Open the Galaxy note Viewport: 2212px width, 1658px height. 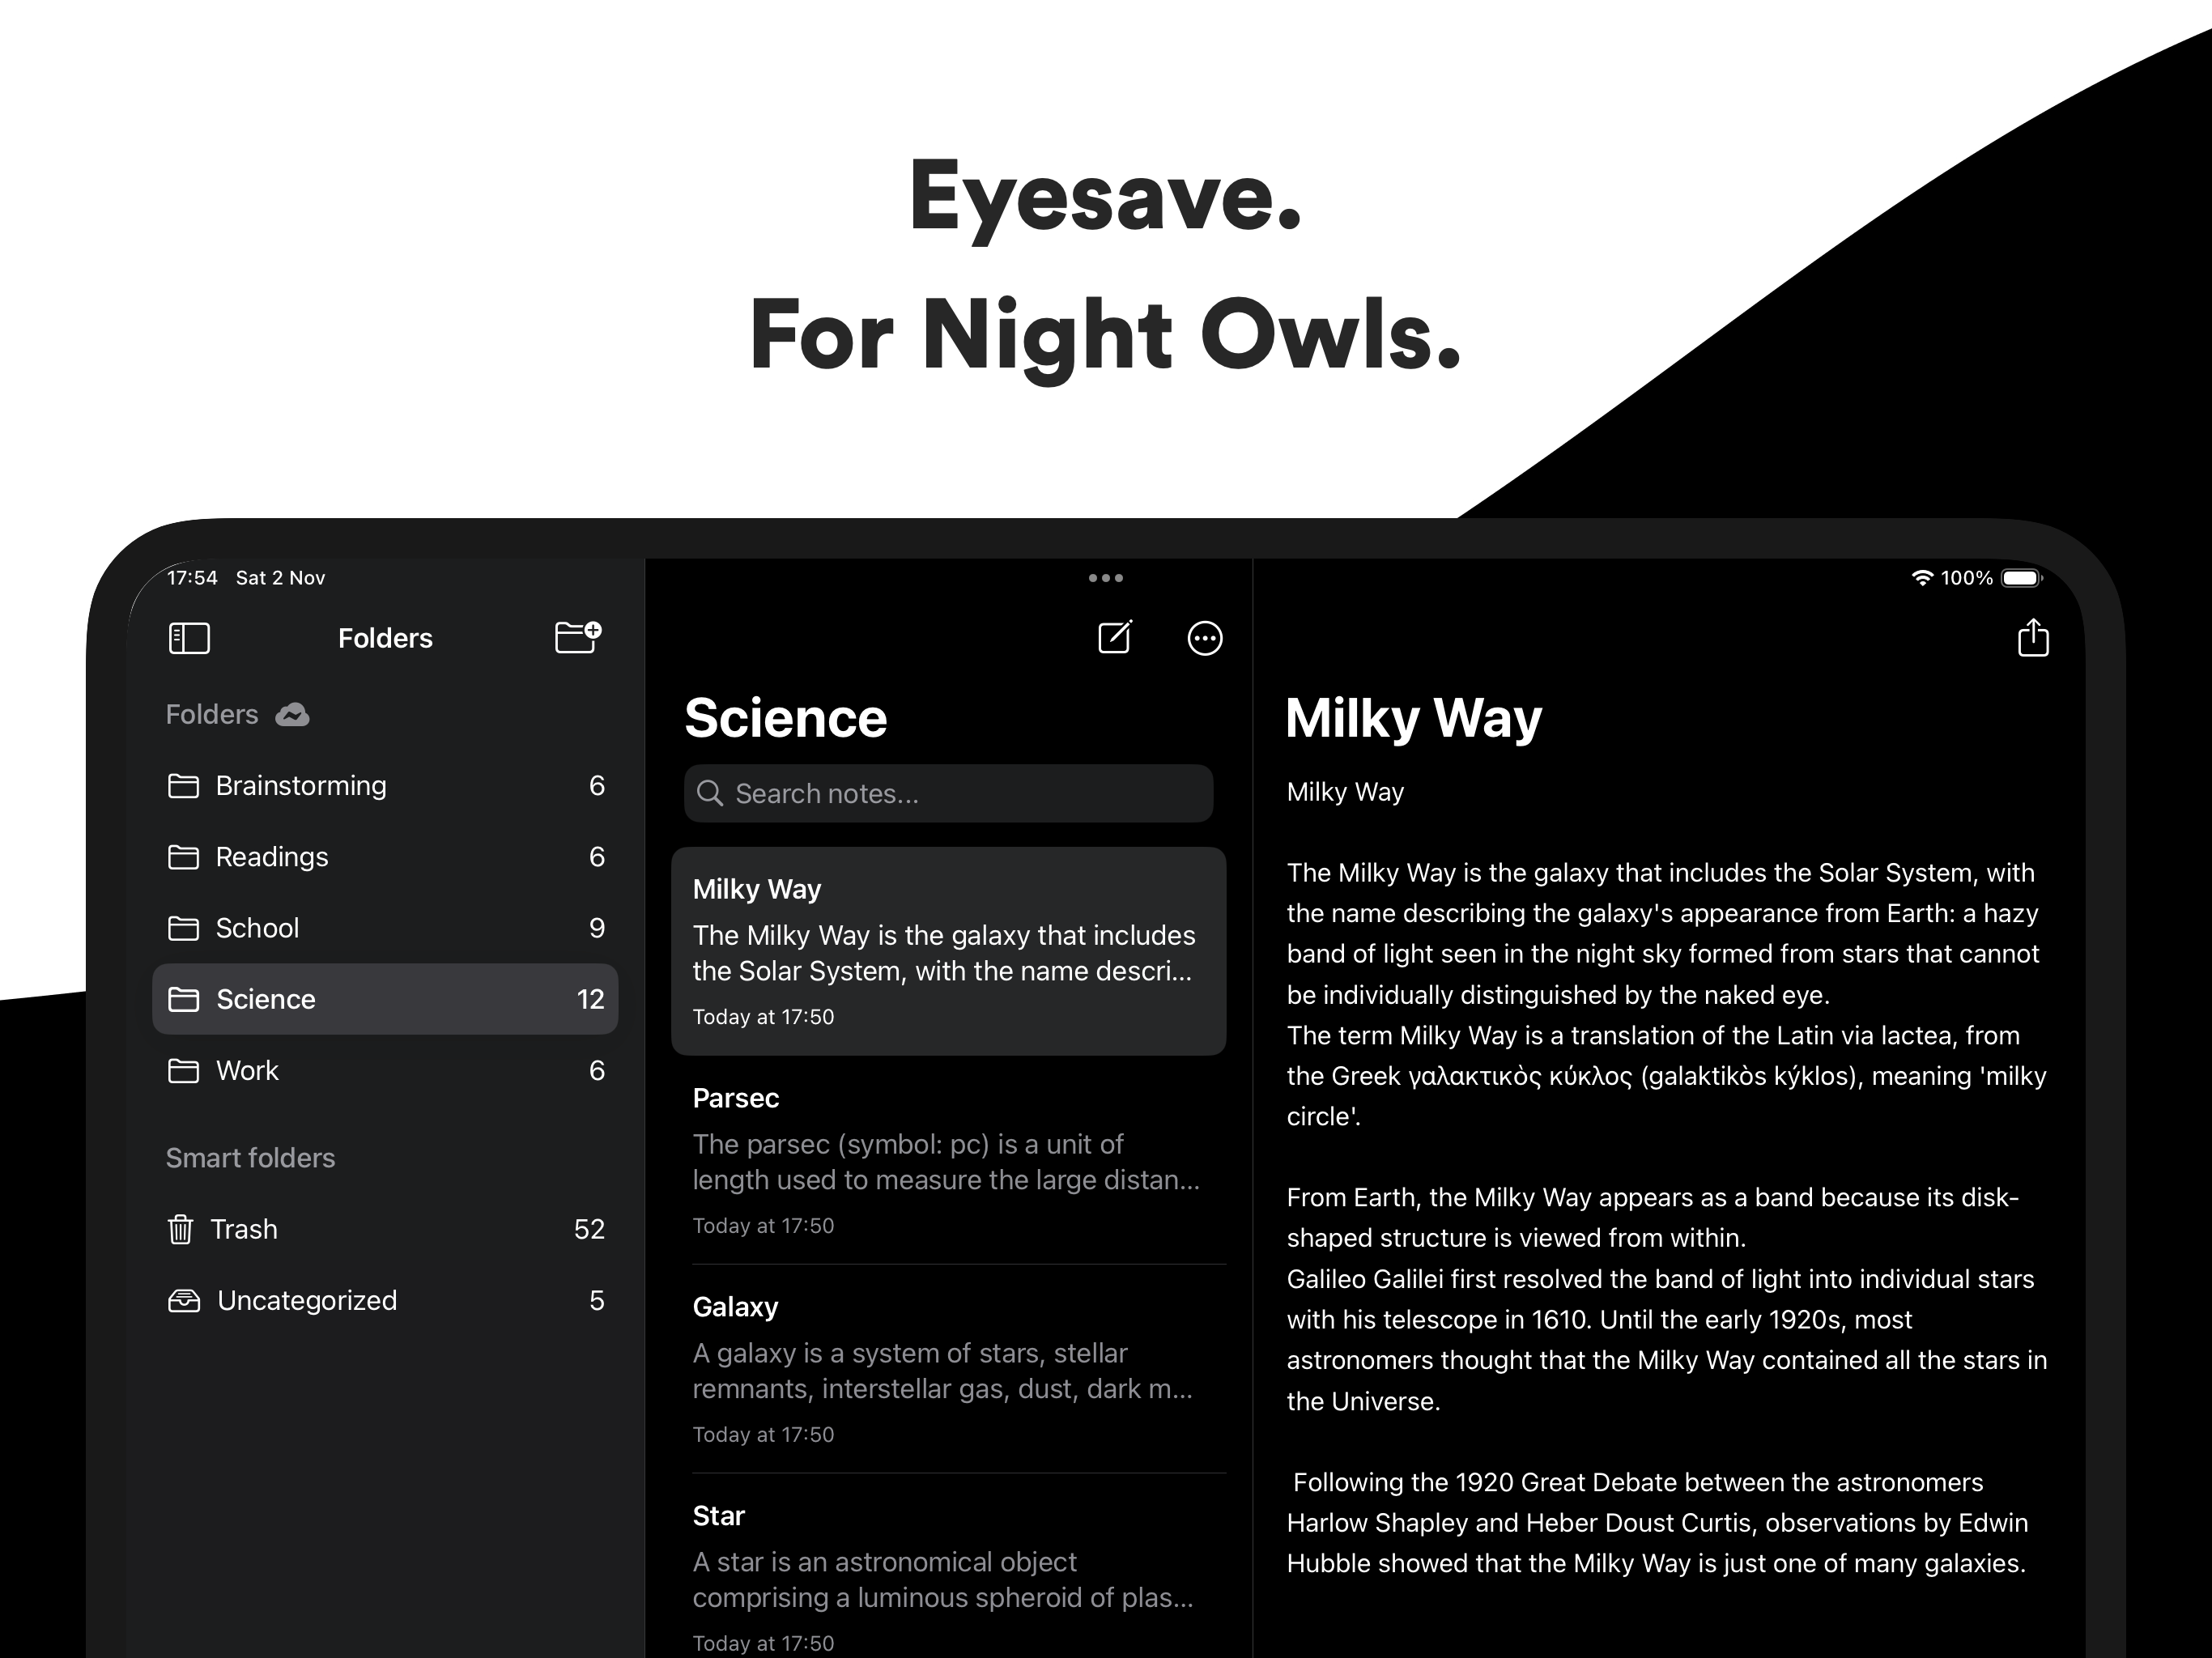(x=948, y=1369)
